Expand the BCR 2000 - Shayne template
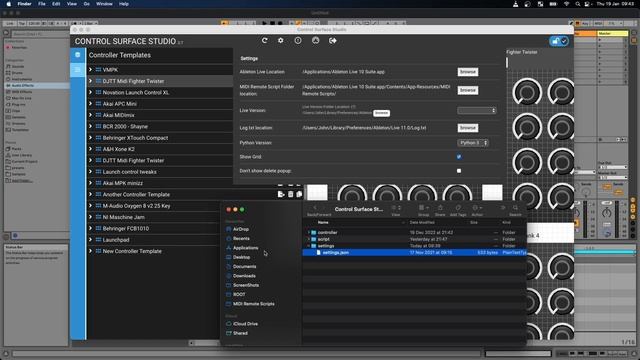640x360 pixels. pos(91,127)
